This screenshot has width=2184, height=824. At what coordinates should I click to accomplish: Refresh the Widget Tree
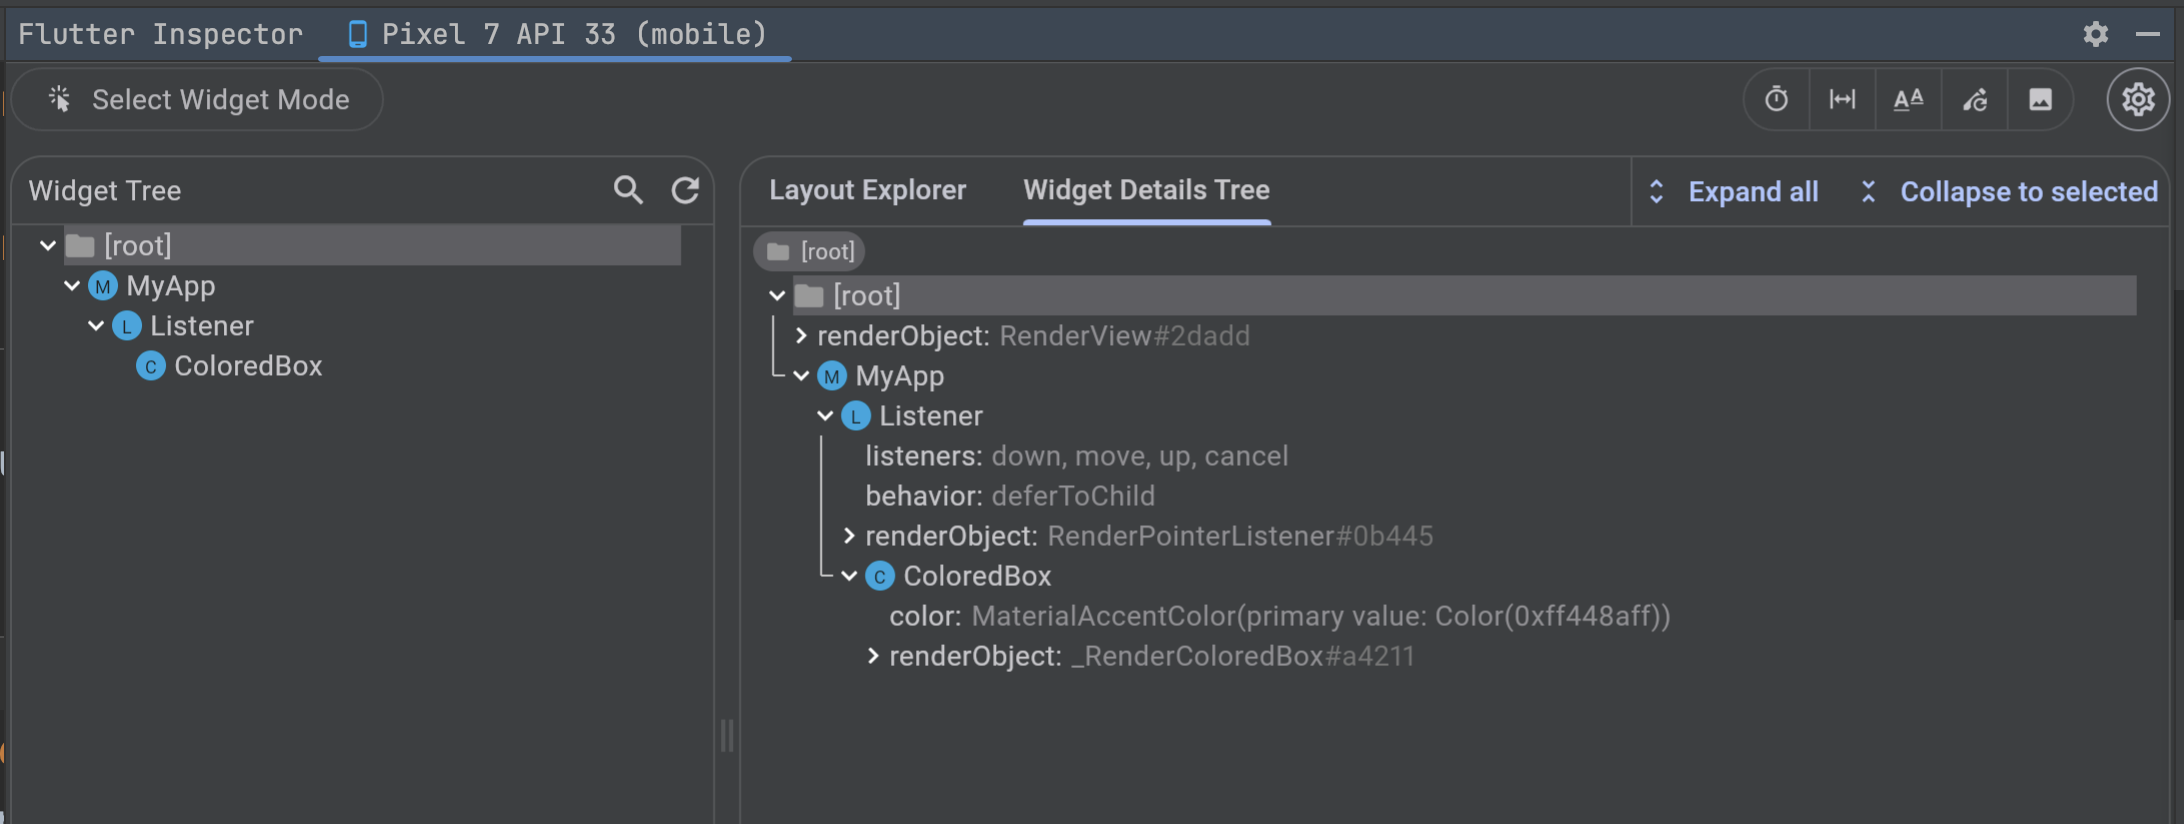click(685, 190)
